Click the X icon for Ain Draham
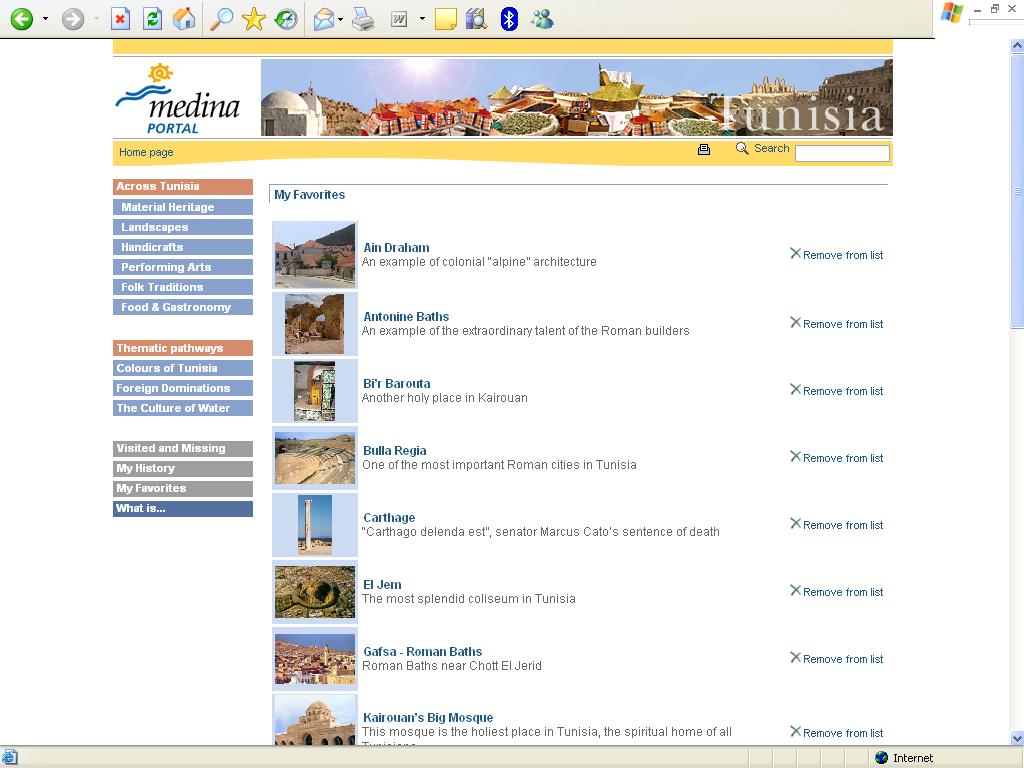Screen dimensions: 1024x768 click(x=795, y=253)
